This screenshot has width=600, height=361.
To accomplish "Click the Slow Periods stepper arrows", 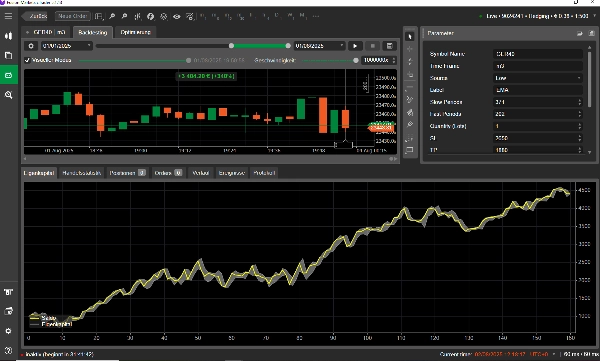I will pos(580,102).
